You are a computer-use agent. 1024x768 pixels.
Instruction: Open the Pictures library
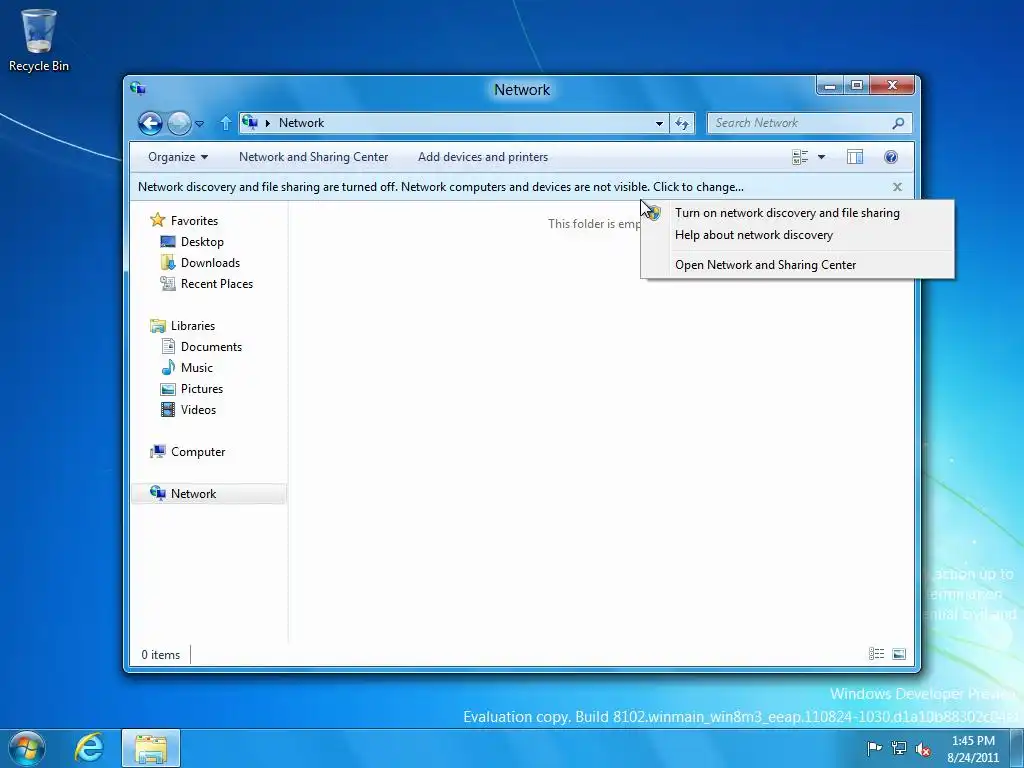(x=202, y=389)
